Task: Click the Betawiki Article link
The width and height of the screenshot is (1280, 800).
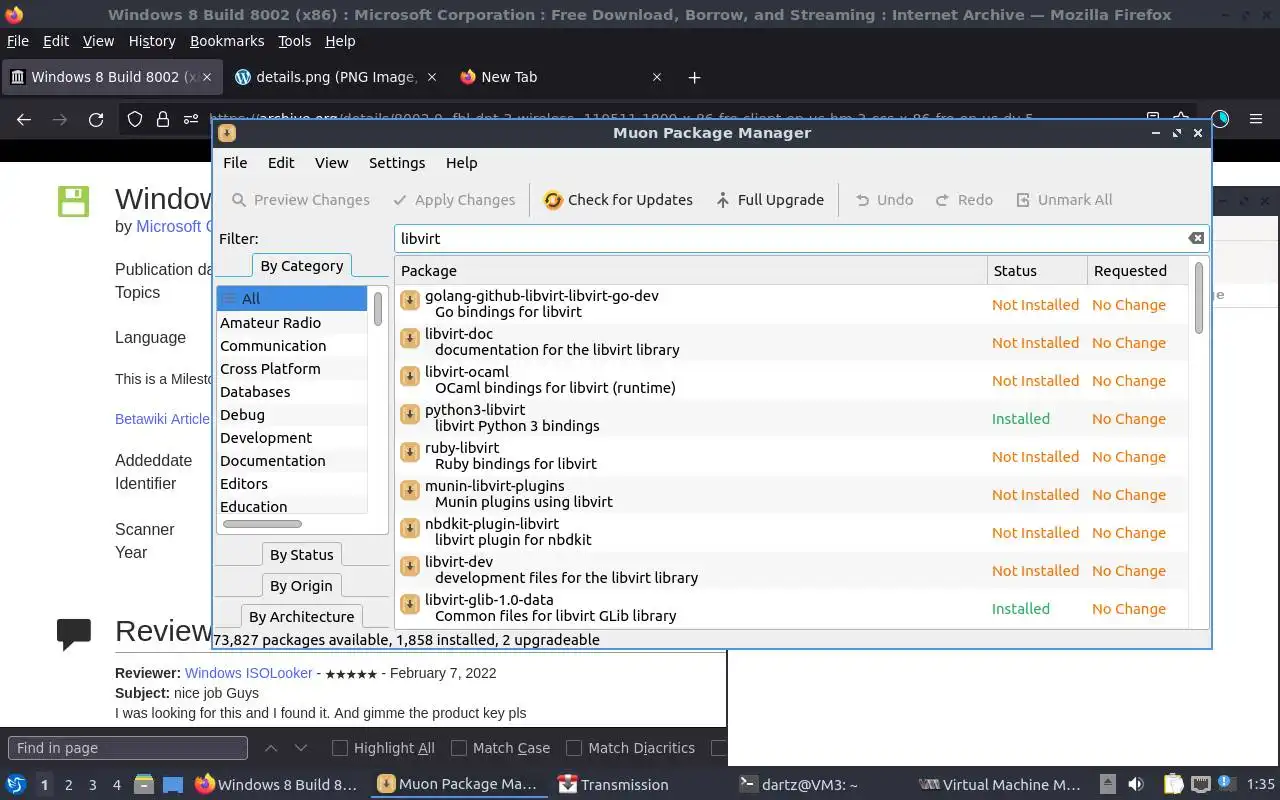Action: (162, 419)
